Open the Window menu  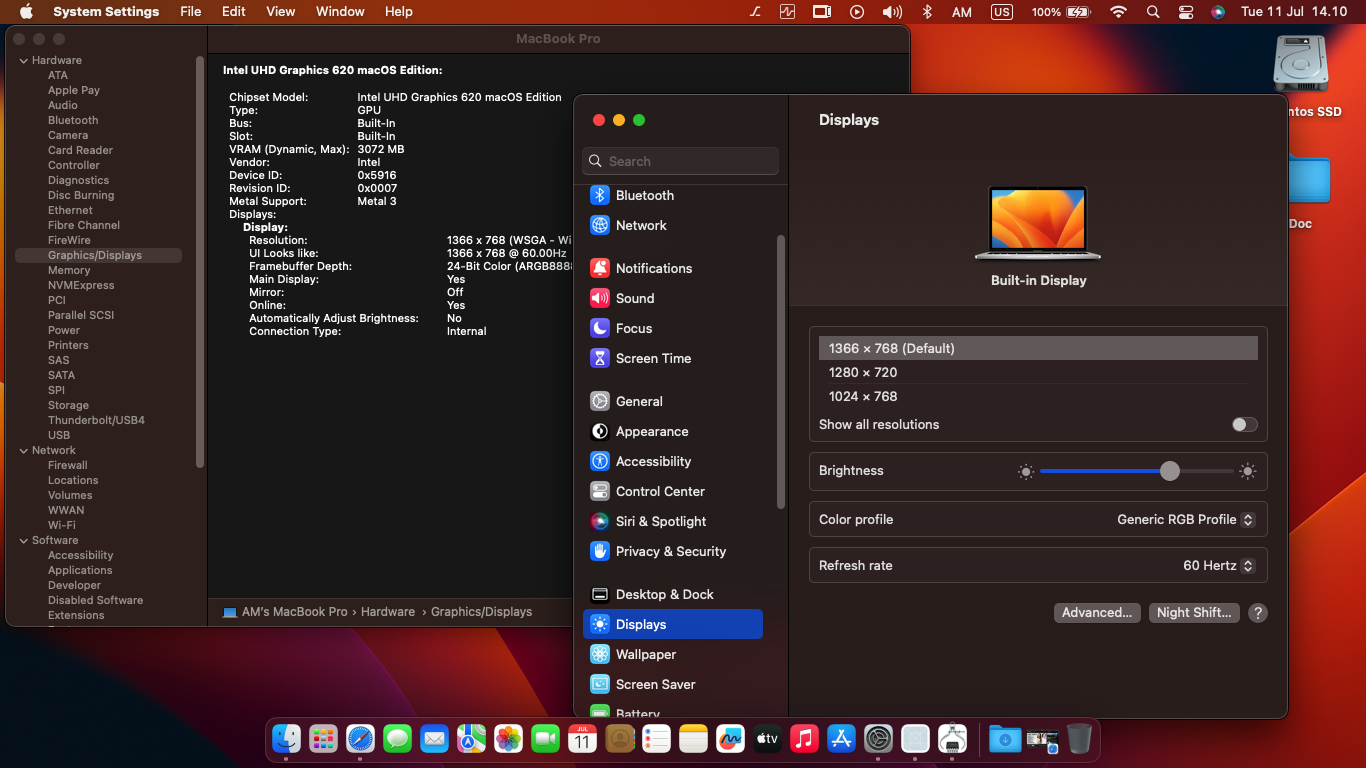point(340,11)
